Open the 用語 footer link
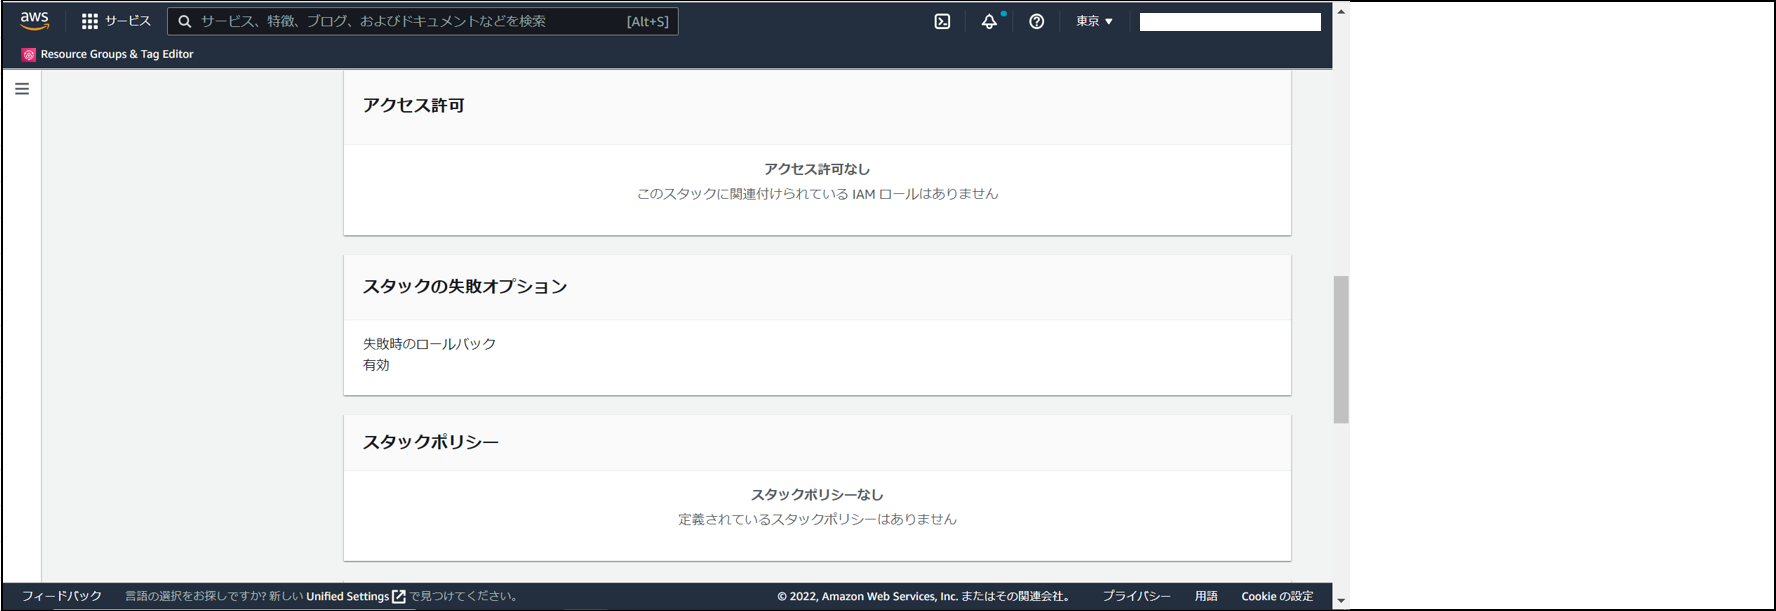Screen dimensions: 1776x611 coord(1206,596)
